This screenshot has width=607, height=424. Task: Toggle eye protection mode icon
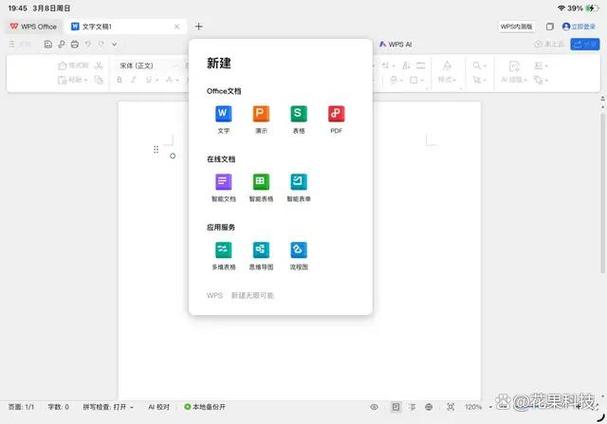pos(374,407)
